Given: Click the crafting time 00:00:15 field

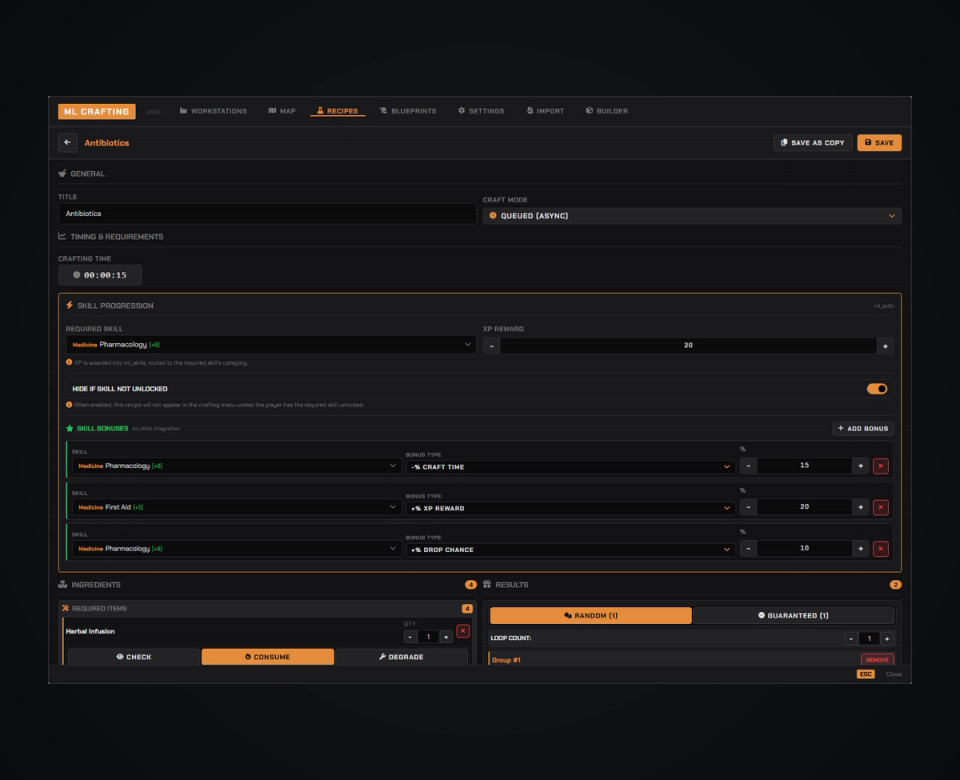Looking at the screenshot, I should click(x=100, y=275).
